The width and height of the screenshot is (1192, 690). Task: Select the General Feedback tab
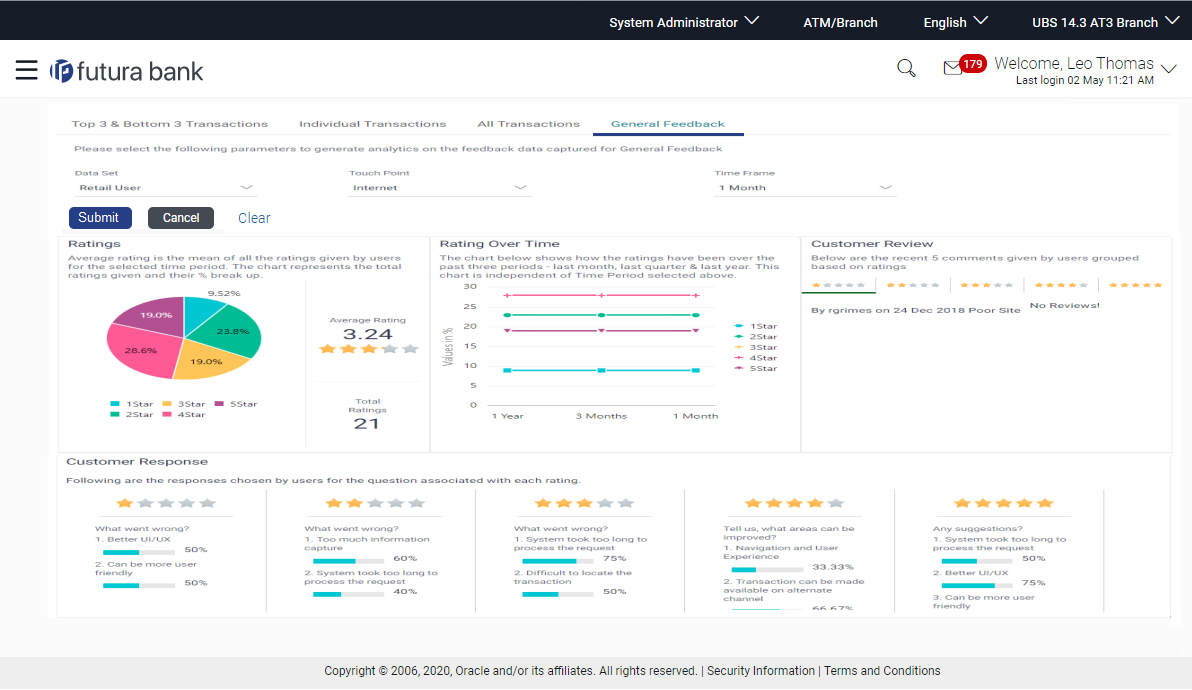[x=667, y=124]
